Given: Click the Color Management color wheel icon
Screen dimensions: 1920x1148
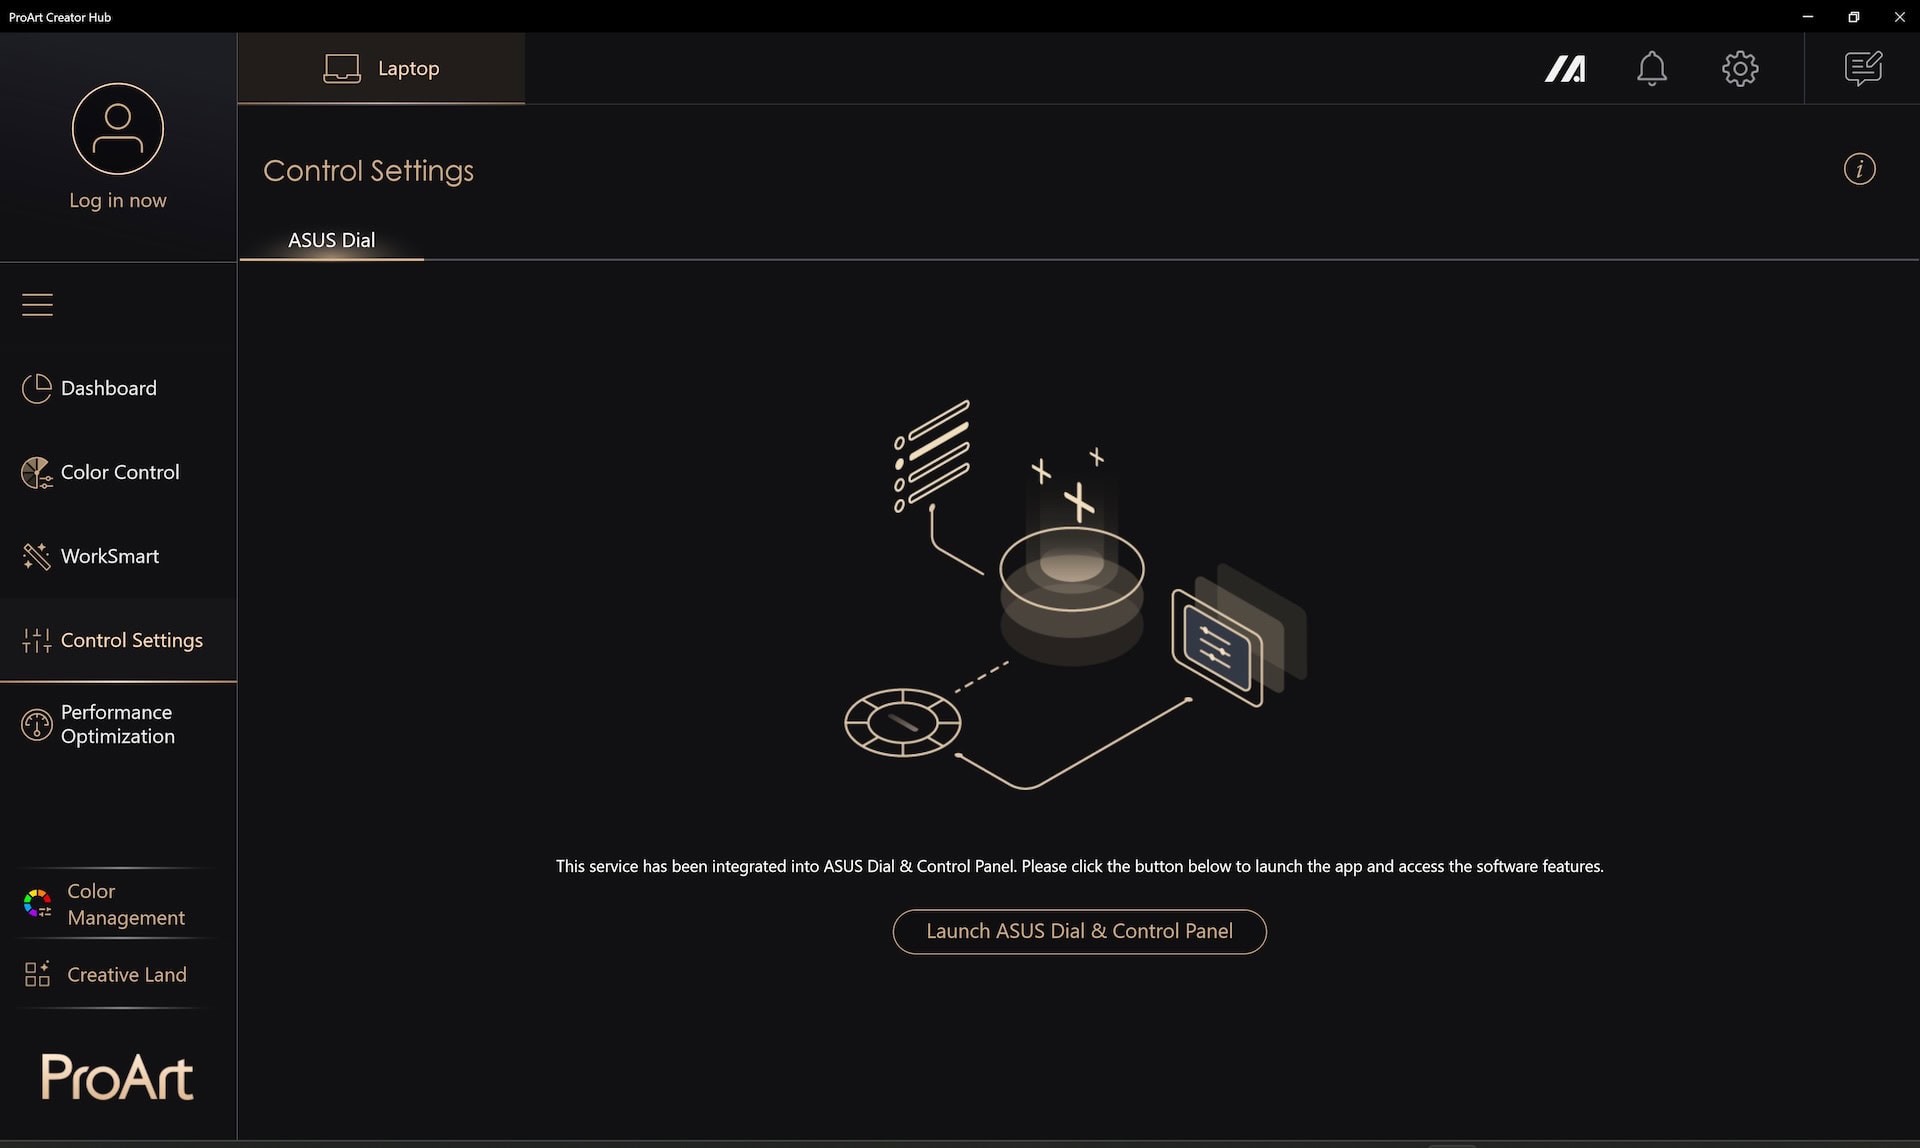Looking at the screenshot, I should (38, 904).
